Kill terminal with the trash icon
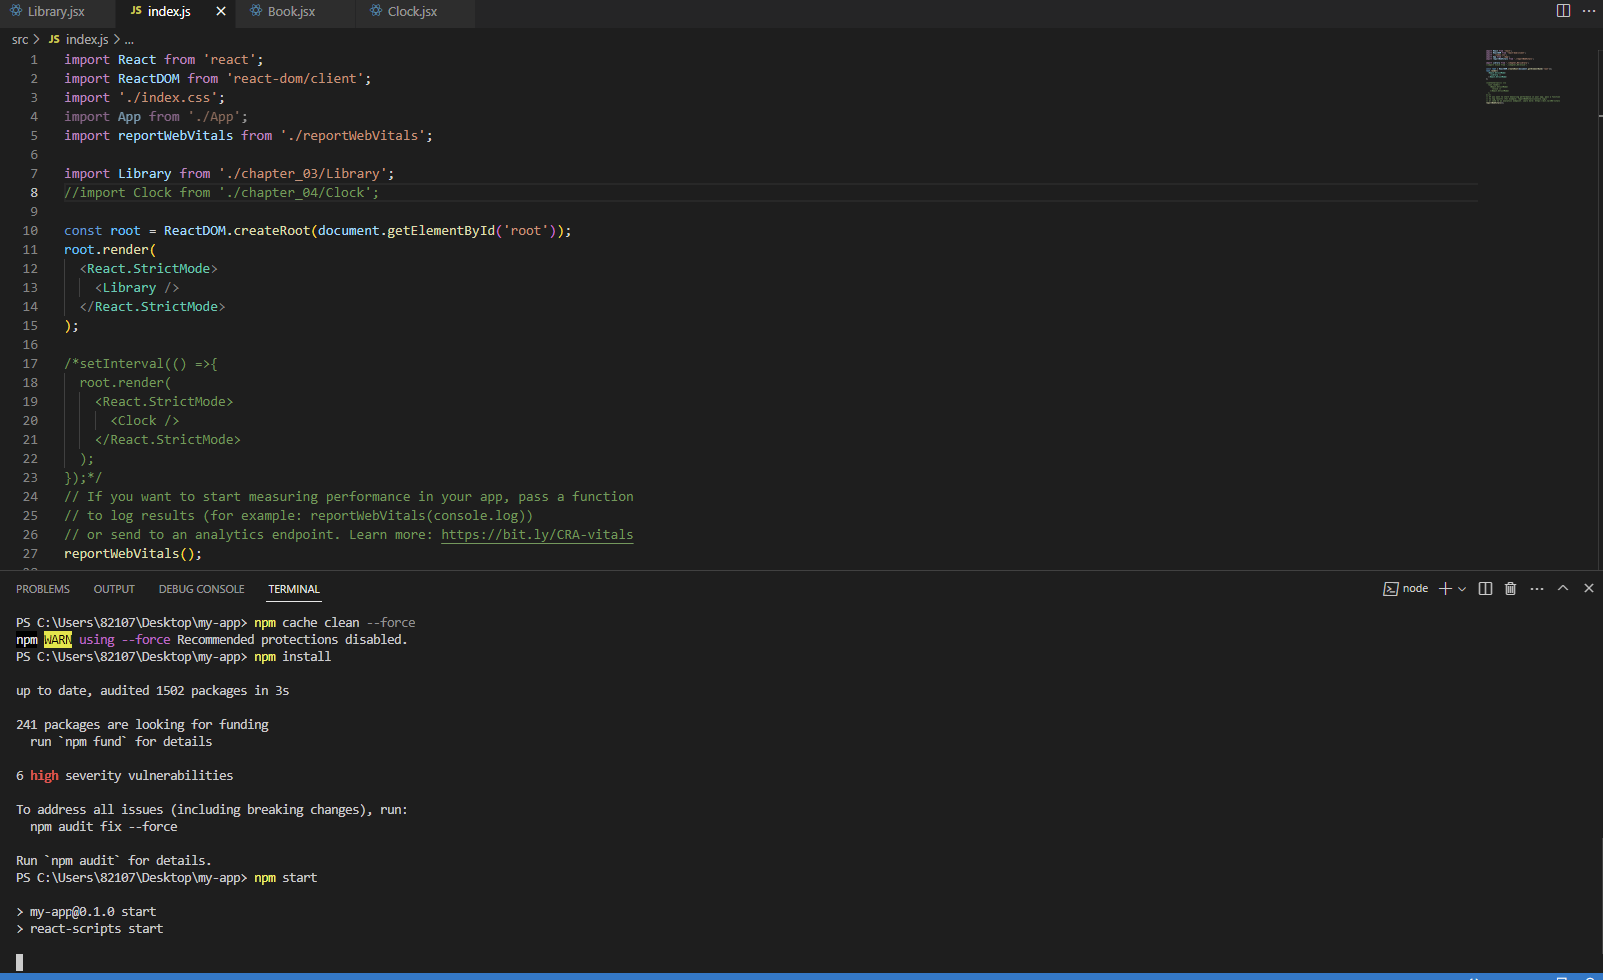 (x=1510, y=588)
